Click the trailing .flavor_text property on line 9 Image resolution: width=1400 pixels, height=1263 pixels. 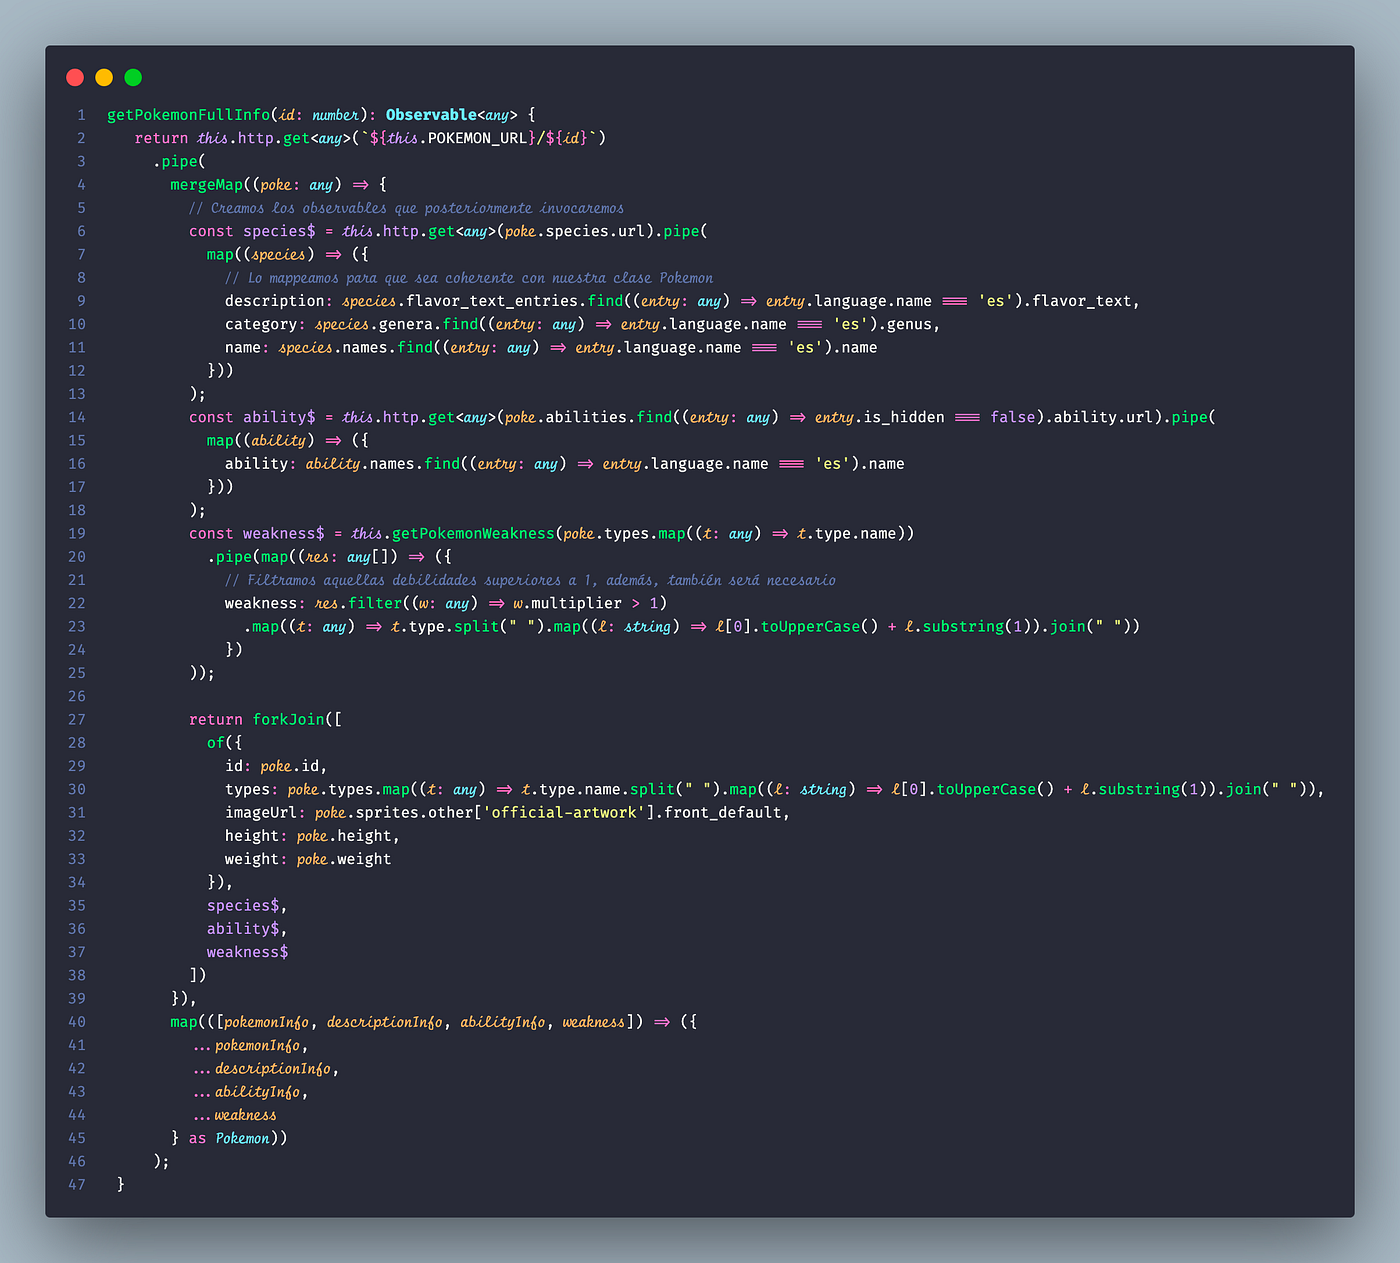click(1082, 301)
